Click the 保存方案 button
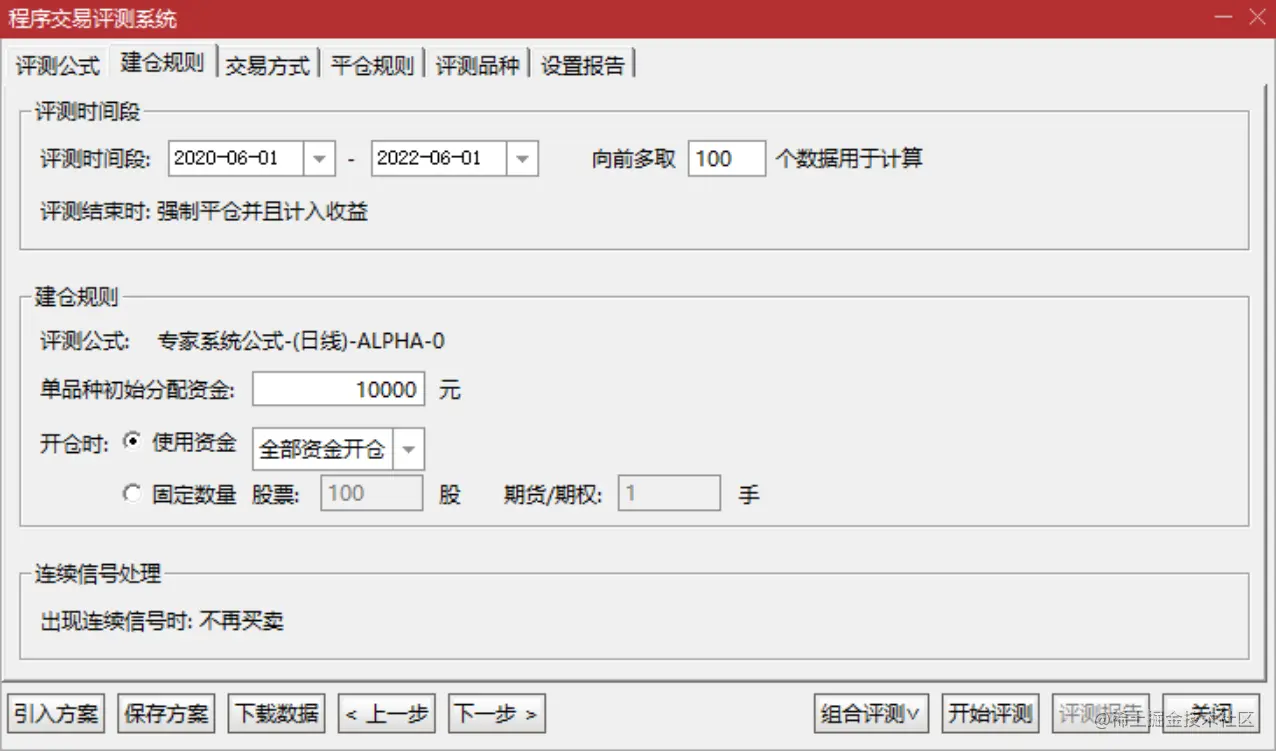Screen dimensions: 1276x751 pos(166,714)
